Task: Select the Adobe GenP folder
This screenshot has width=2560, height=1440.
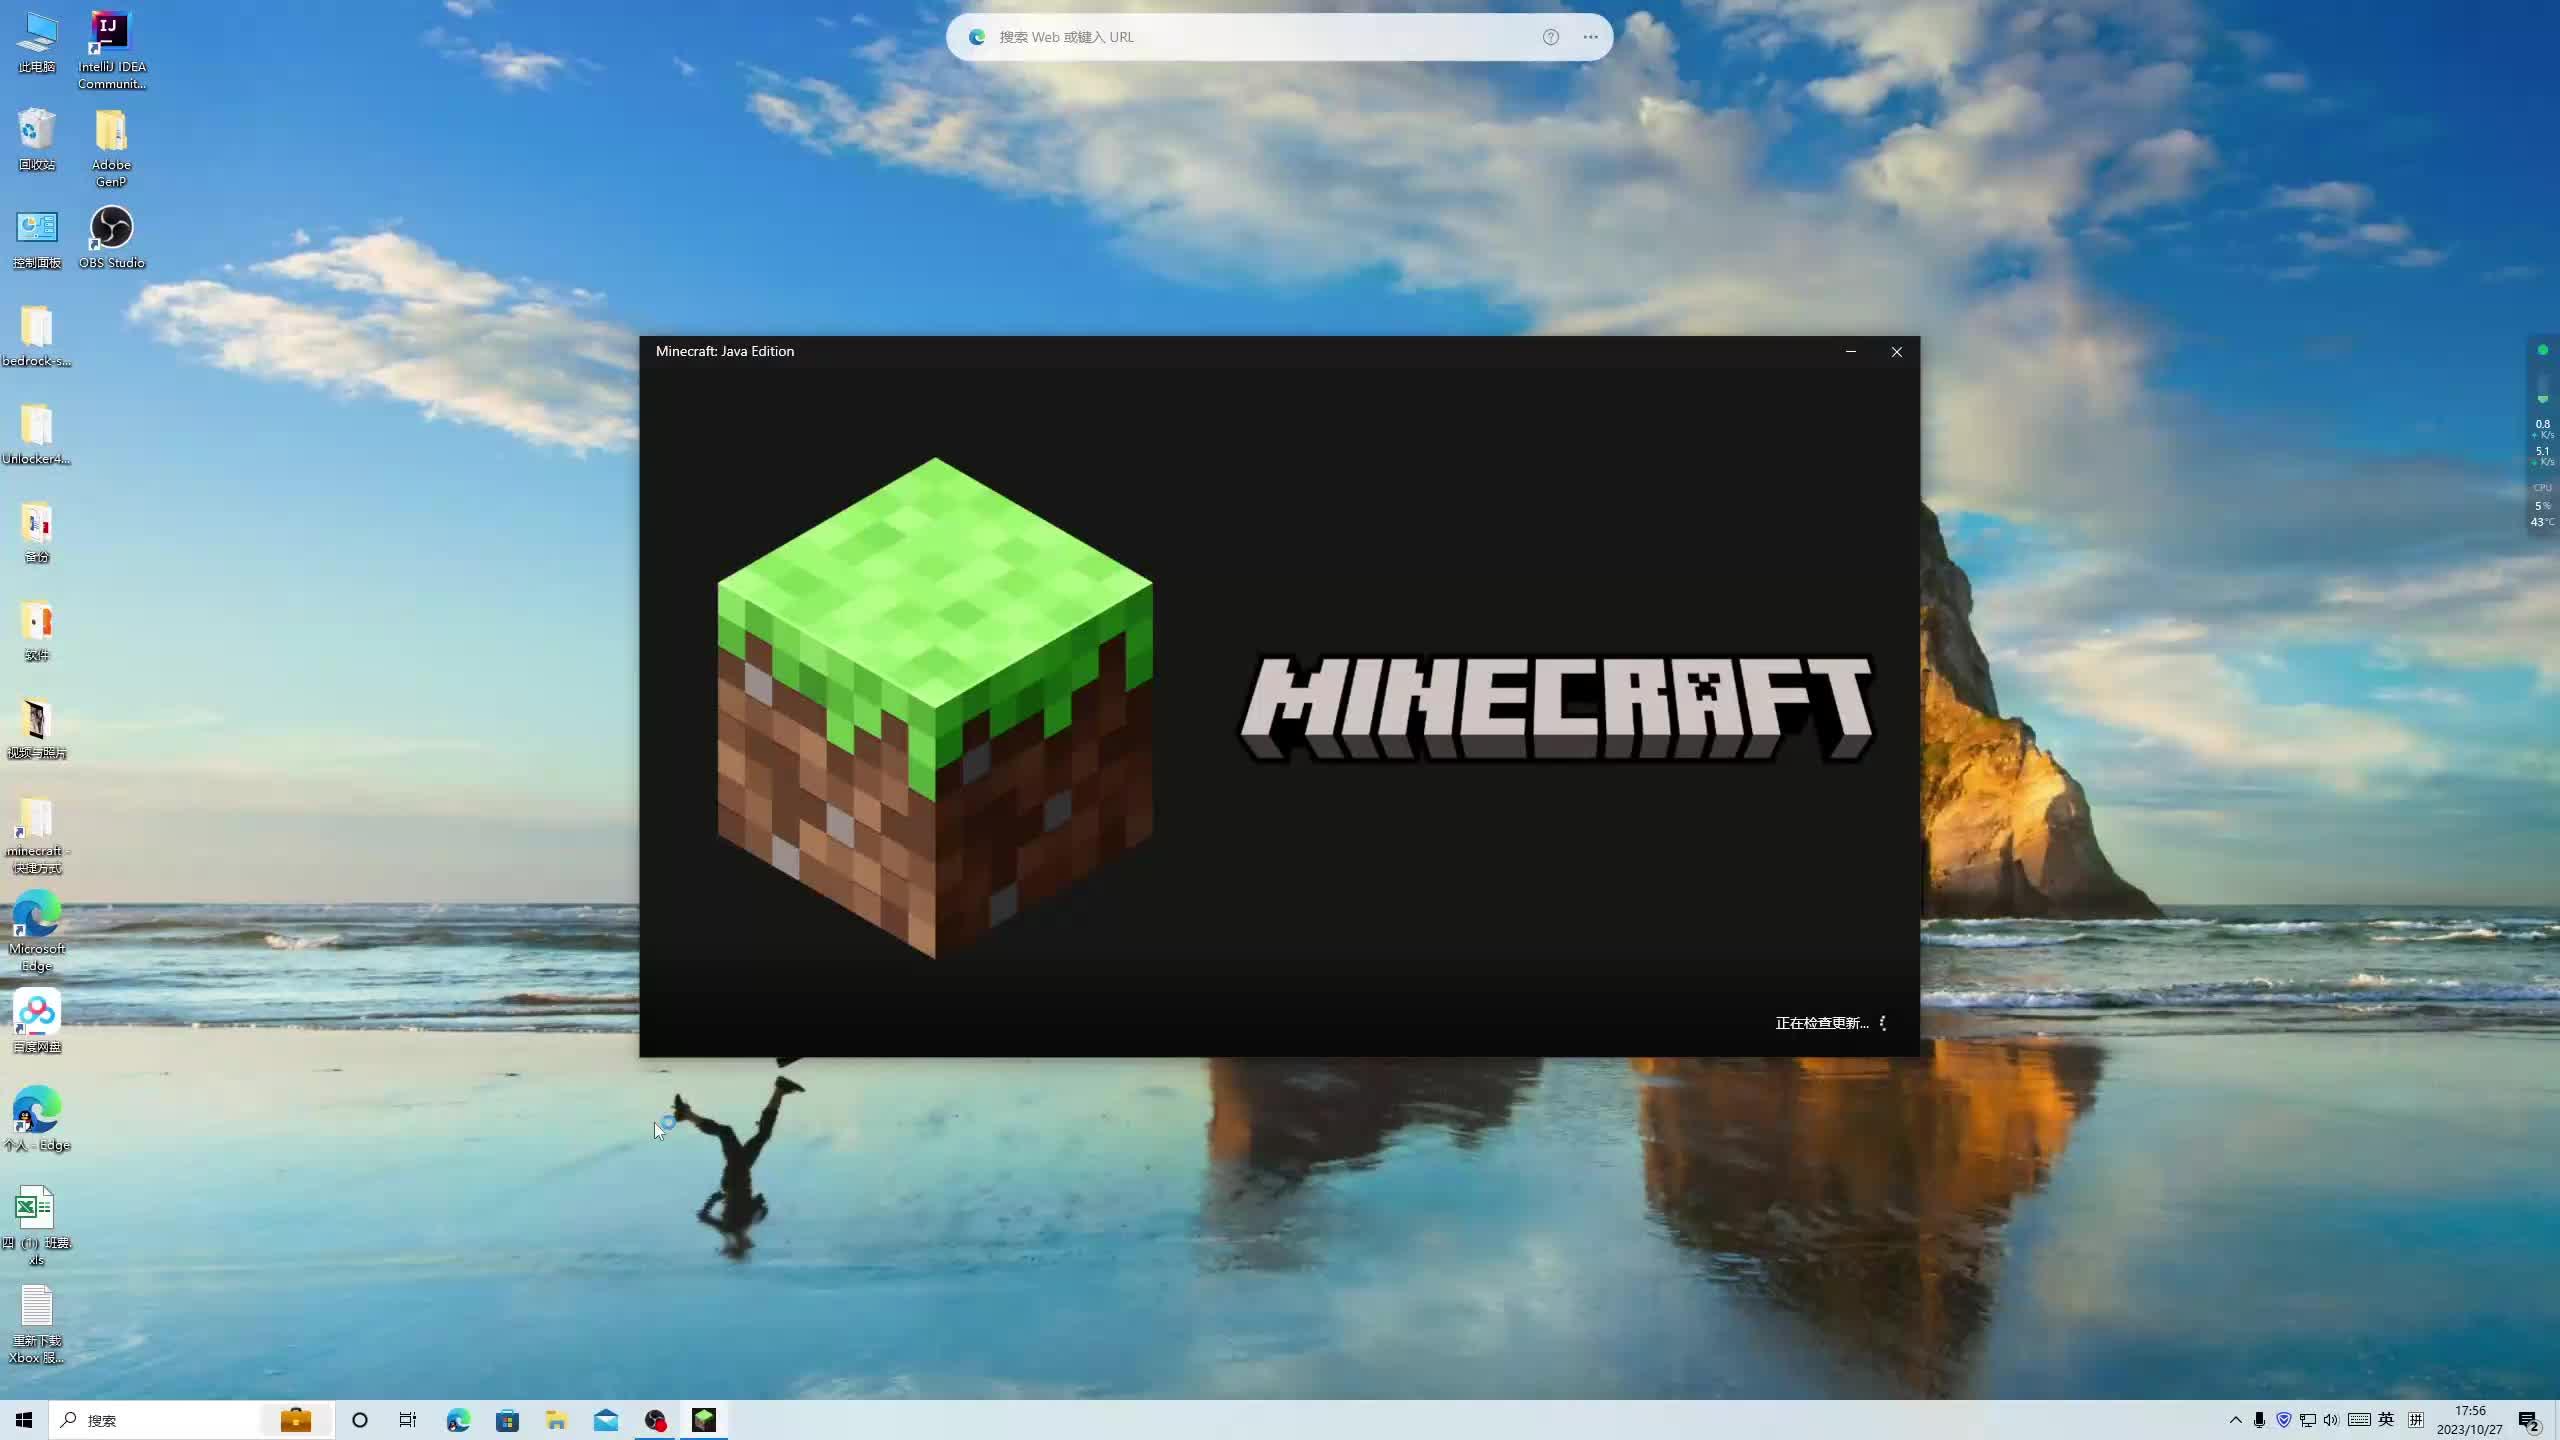Action: (111, 148)
